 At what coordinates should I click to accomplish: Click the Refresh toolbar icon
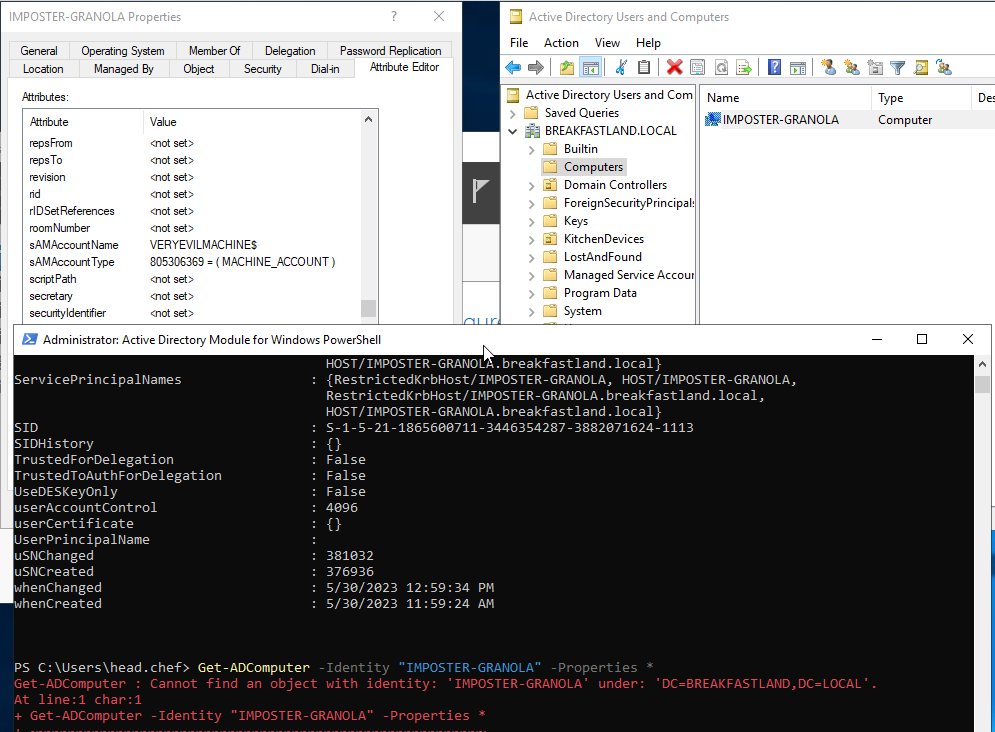720,67
